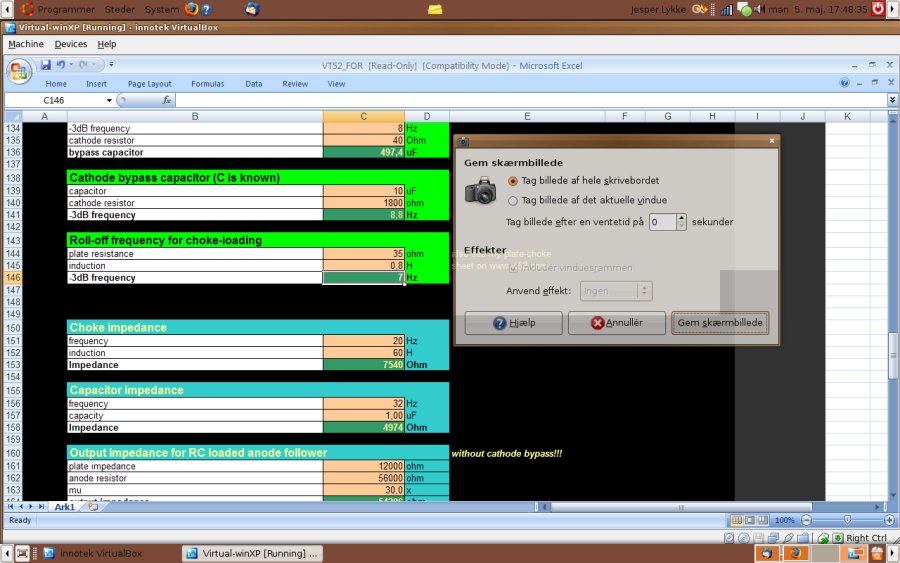
Task: Click the fx Insert Function icon
Action: click(x=166, y=100)
